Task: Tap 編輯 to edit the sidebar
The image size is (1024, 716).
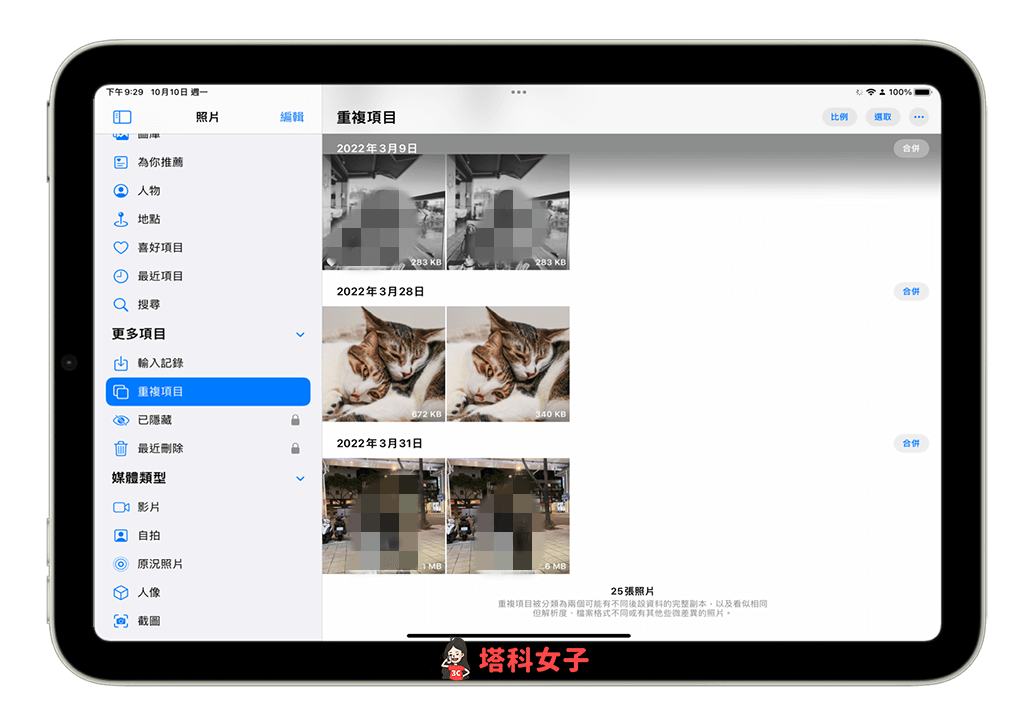Action: [x=291, y=116]
